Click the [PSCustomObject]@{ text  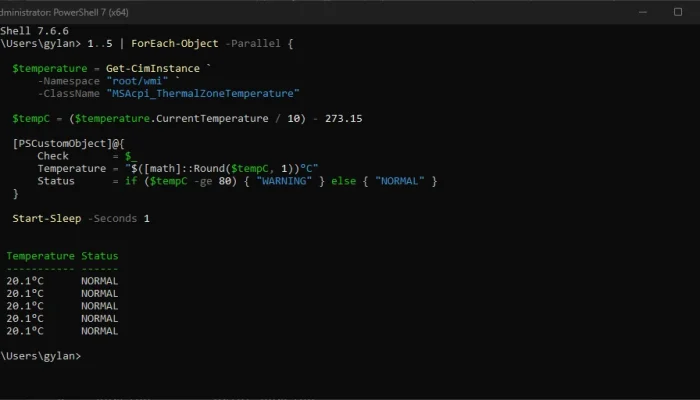pos(68,143)
